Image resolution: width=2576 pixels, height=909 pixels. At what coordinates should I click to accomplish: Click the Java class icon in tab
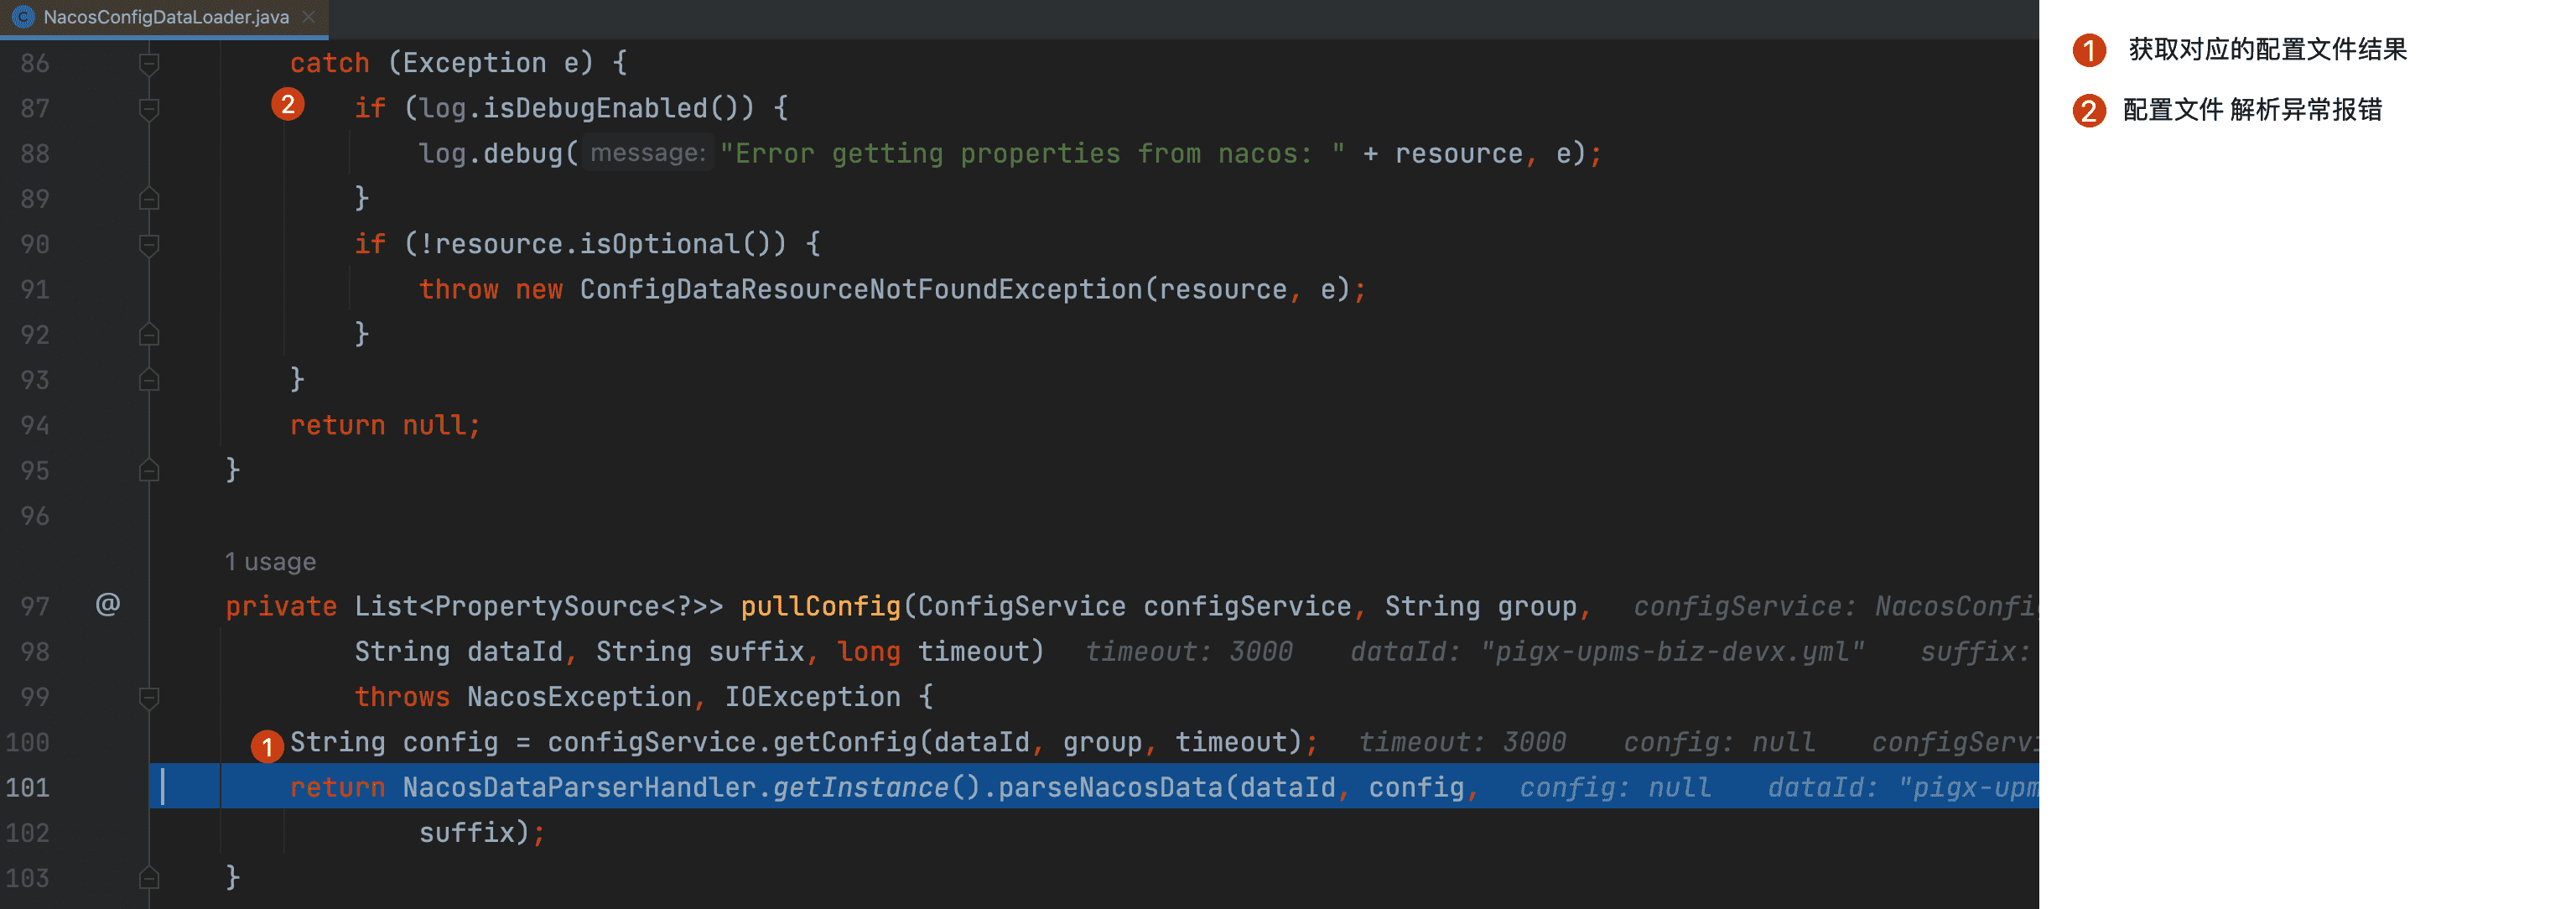(23, 17)
